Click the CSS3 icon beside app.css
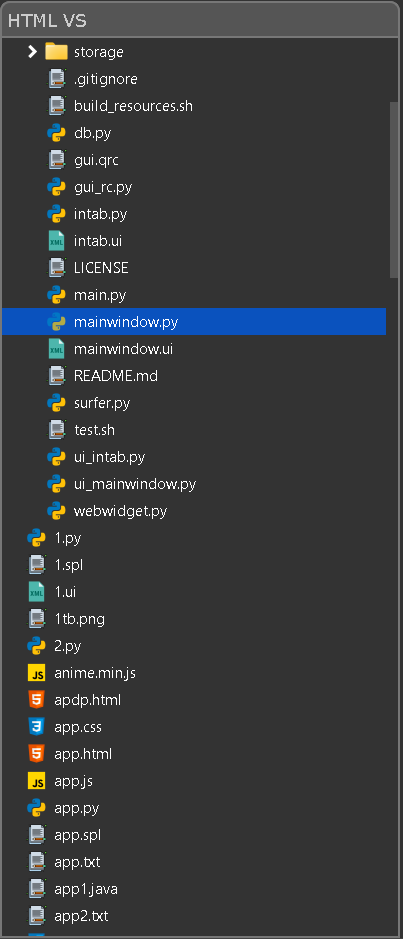Viewport: 403px width, 939px height. (x=37, y=727)
